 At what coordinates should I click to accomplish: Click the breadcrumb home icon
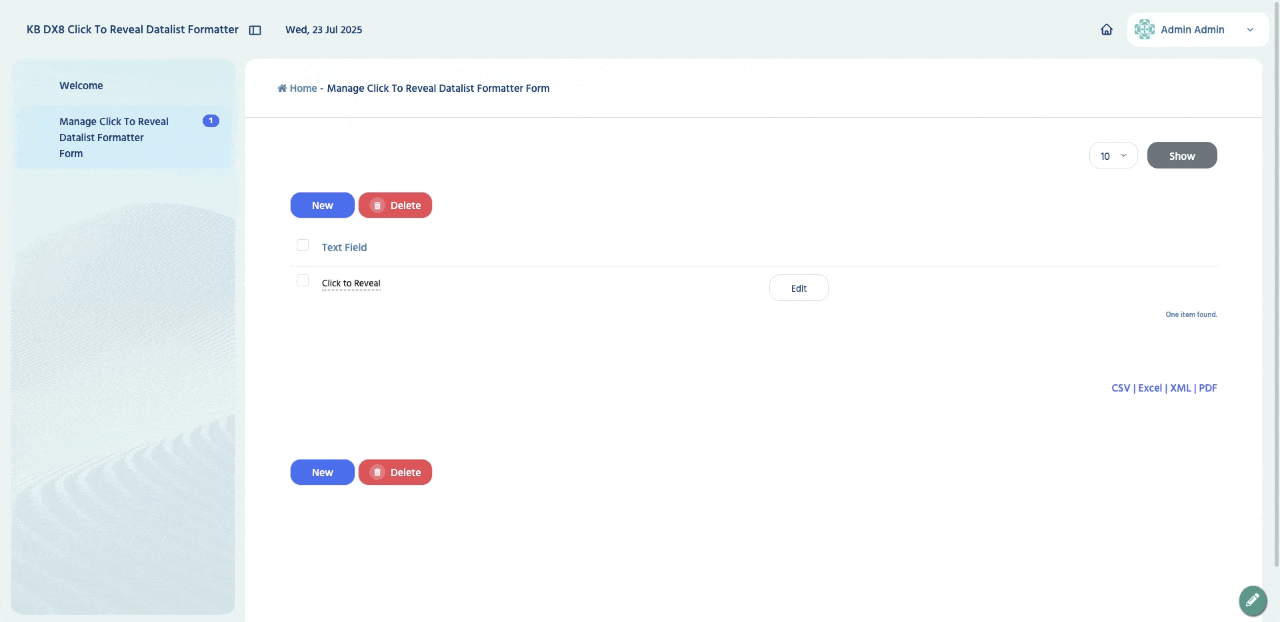282,88
